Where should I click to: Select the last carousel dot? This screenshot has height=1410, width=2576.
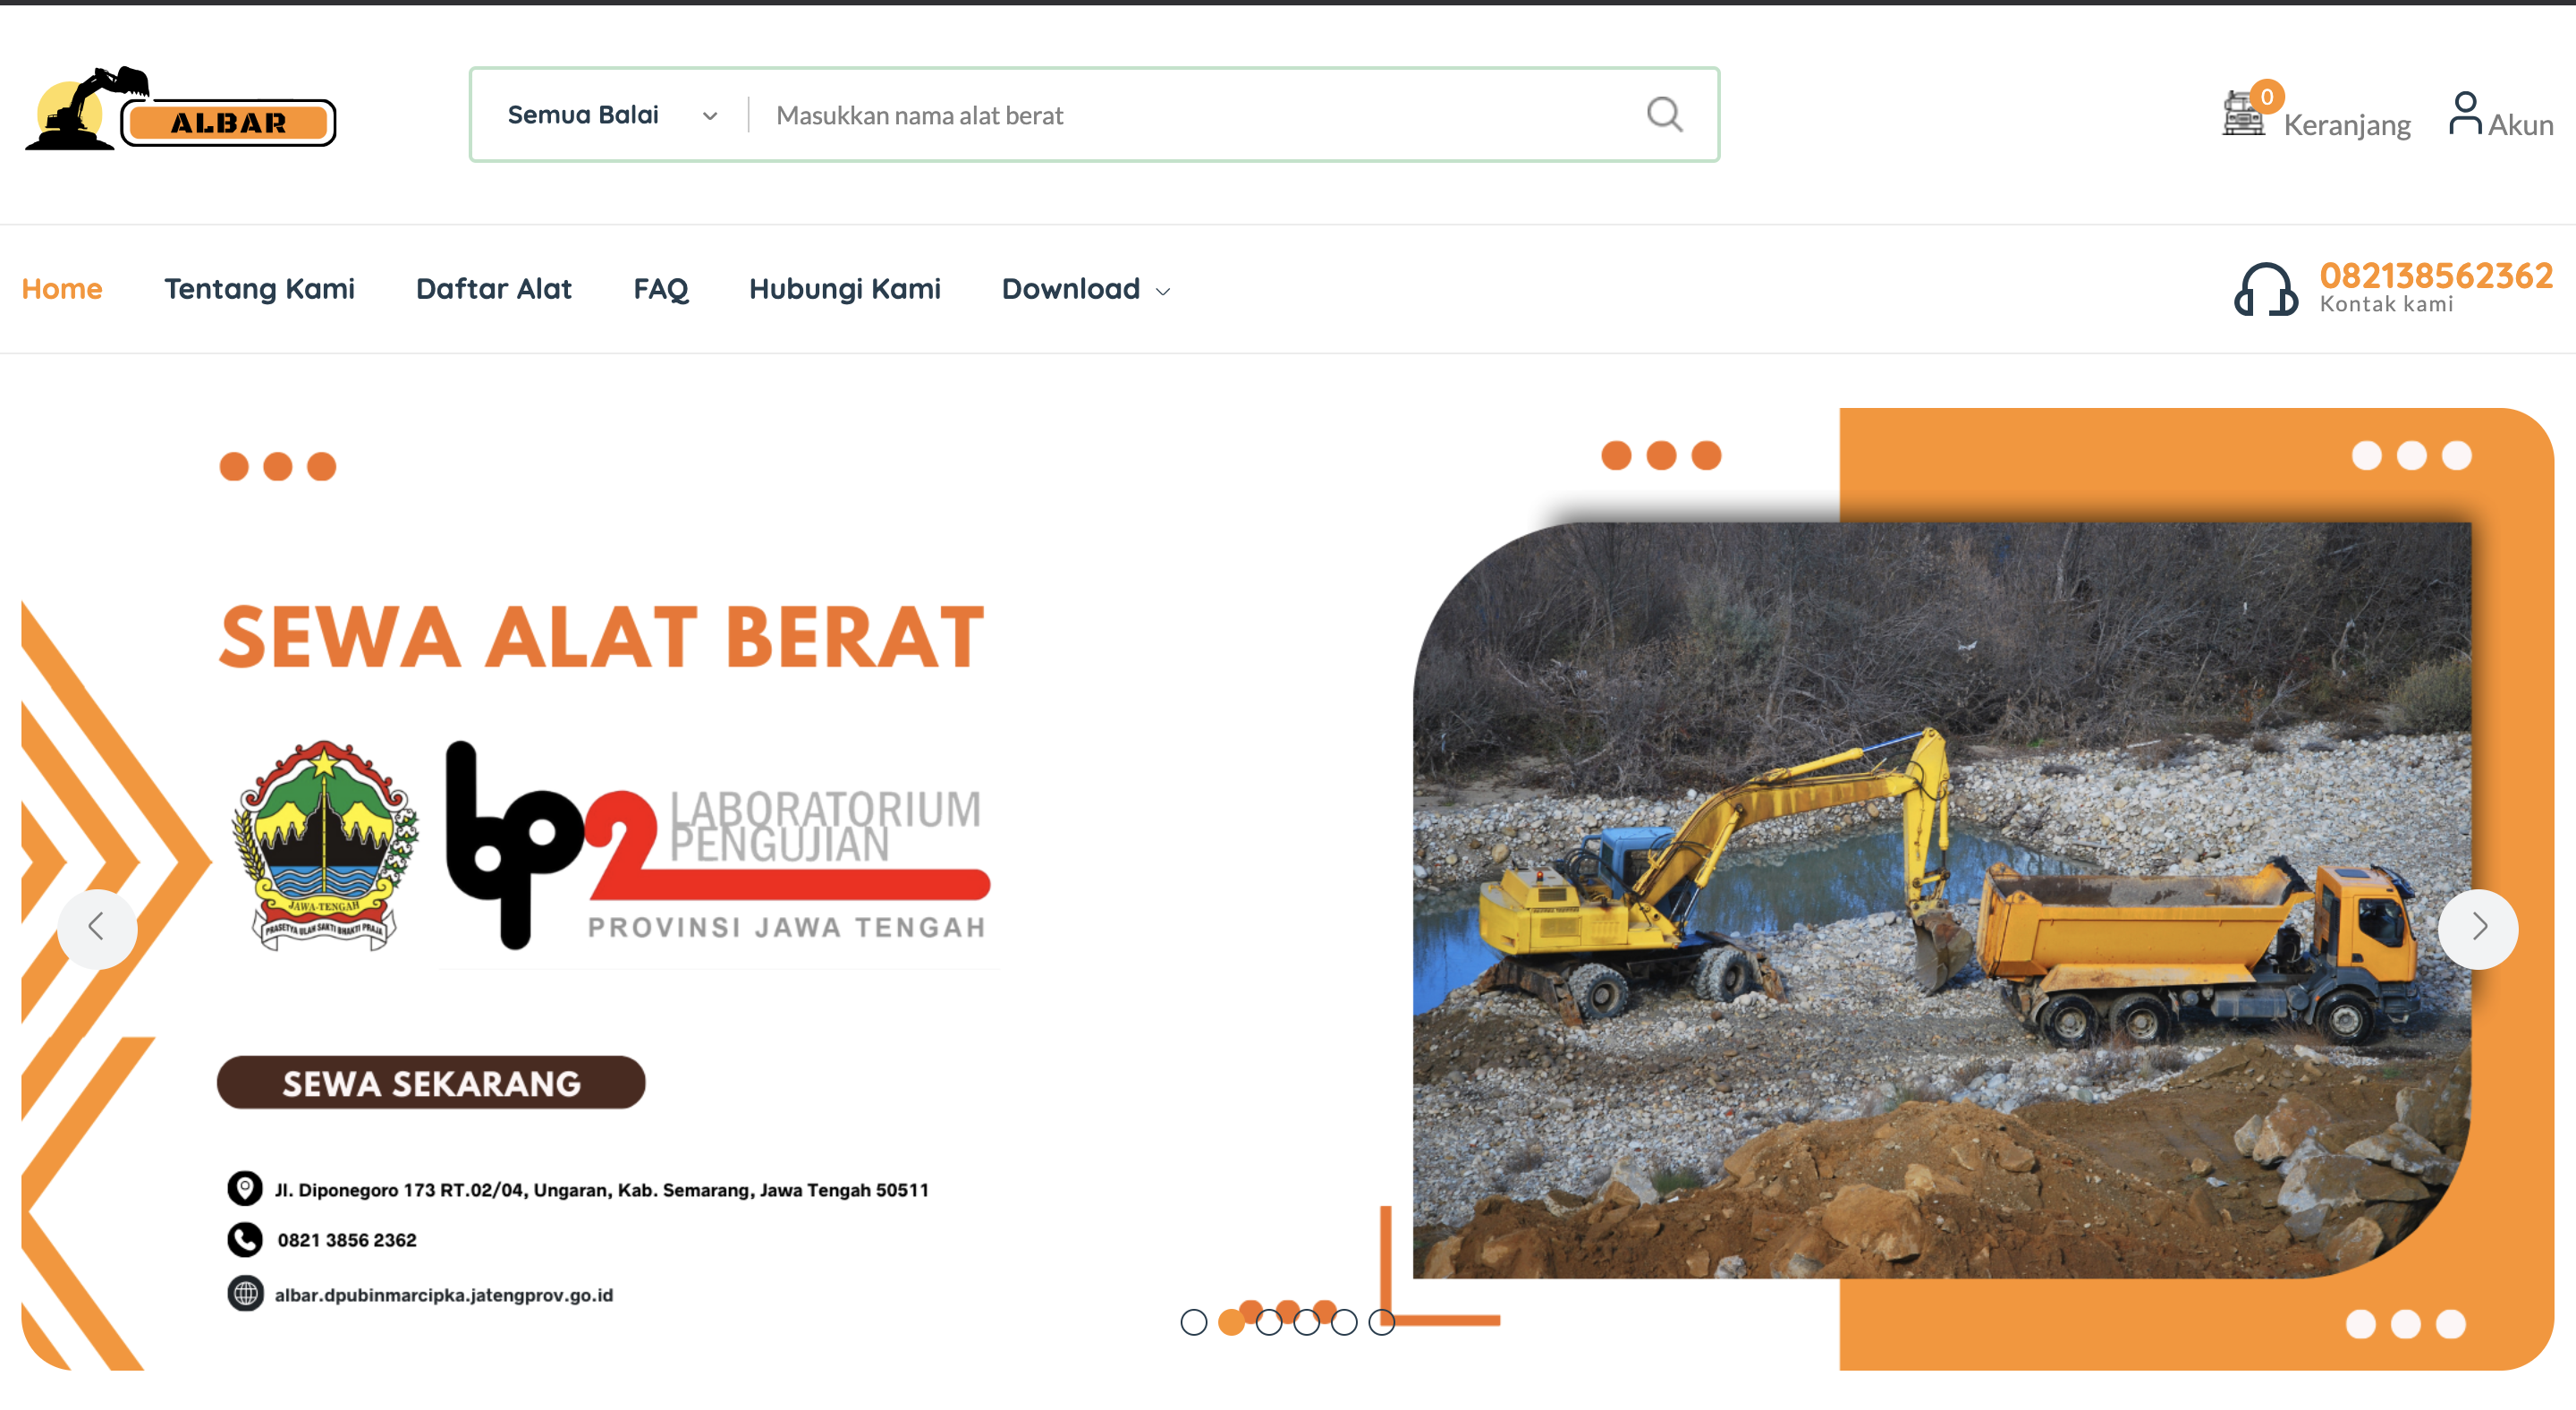point(1382,1322)
